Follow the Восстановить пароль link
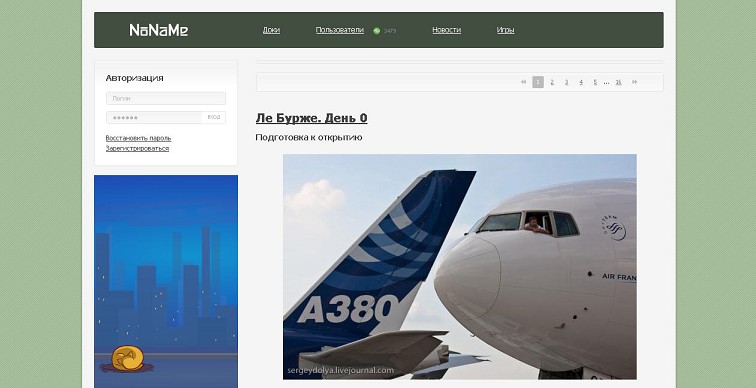The width and height of the screenshot is (756, 388). pos(138,138)
